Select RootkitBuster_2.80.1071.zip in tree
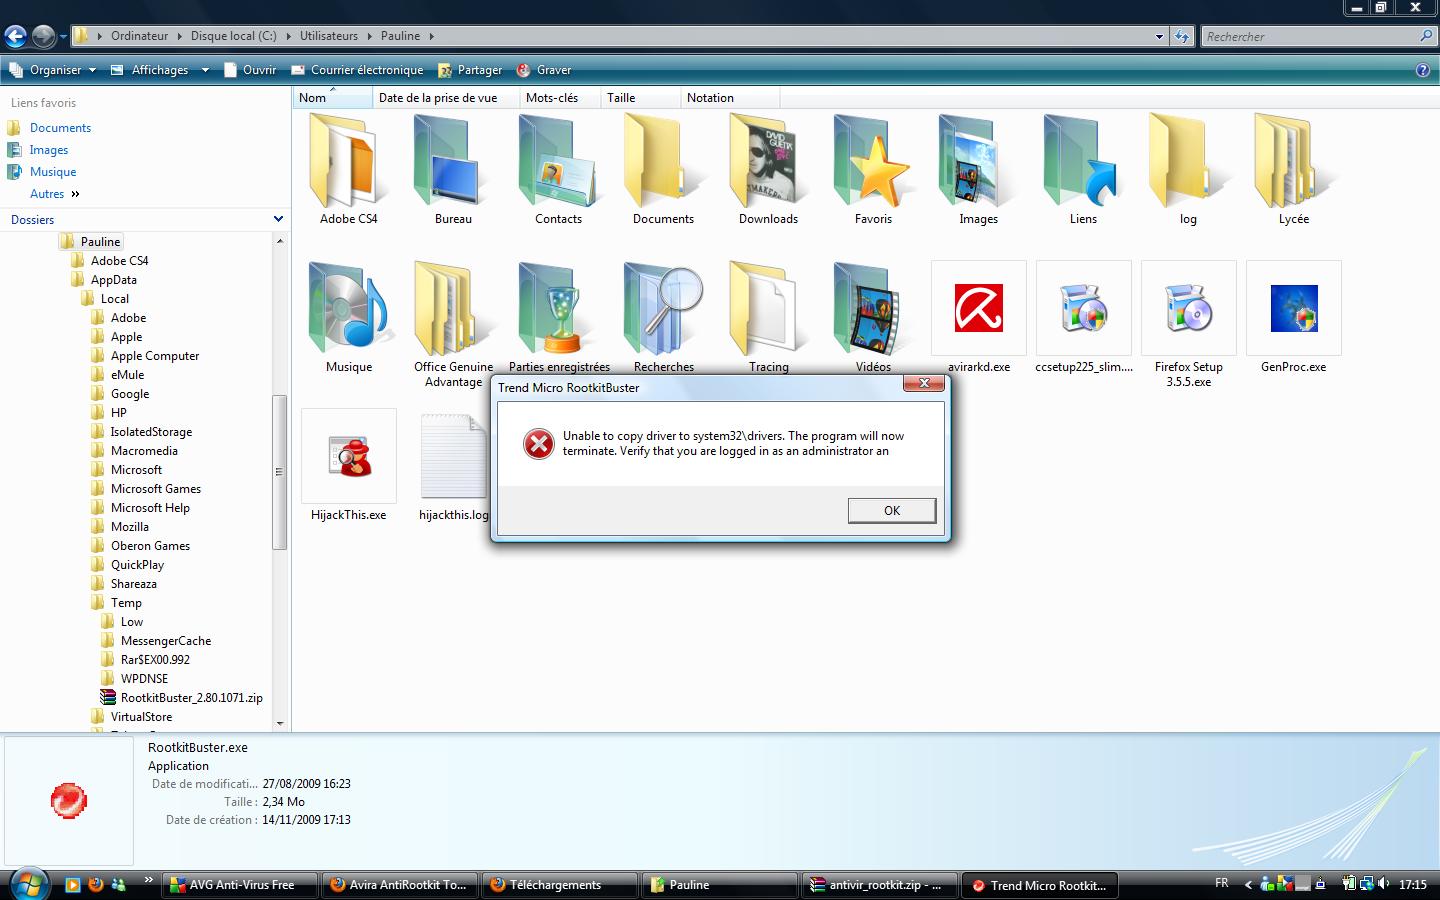1440x900 pixels. pyautogui.click(x=191, y=698)
